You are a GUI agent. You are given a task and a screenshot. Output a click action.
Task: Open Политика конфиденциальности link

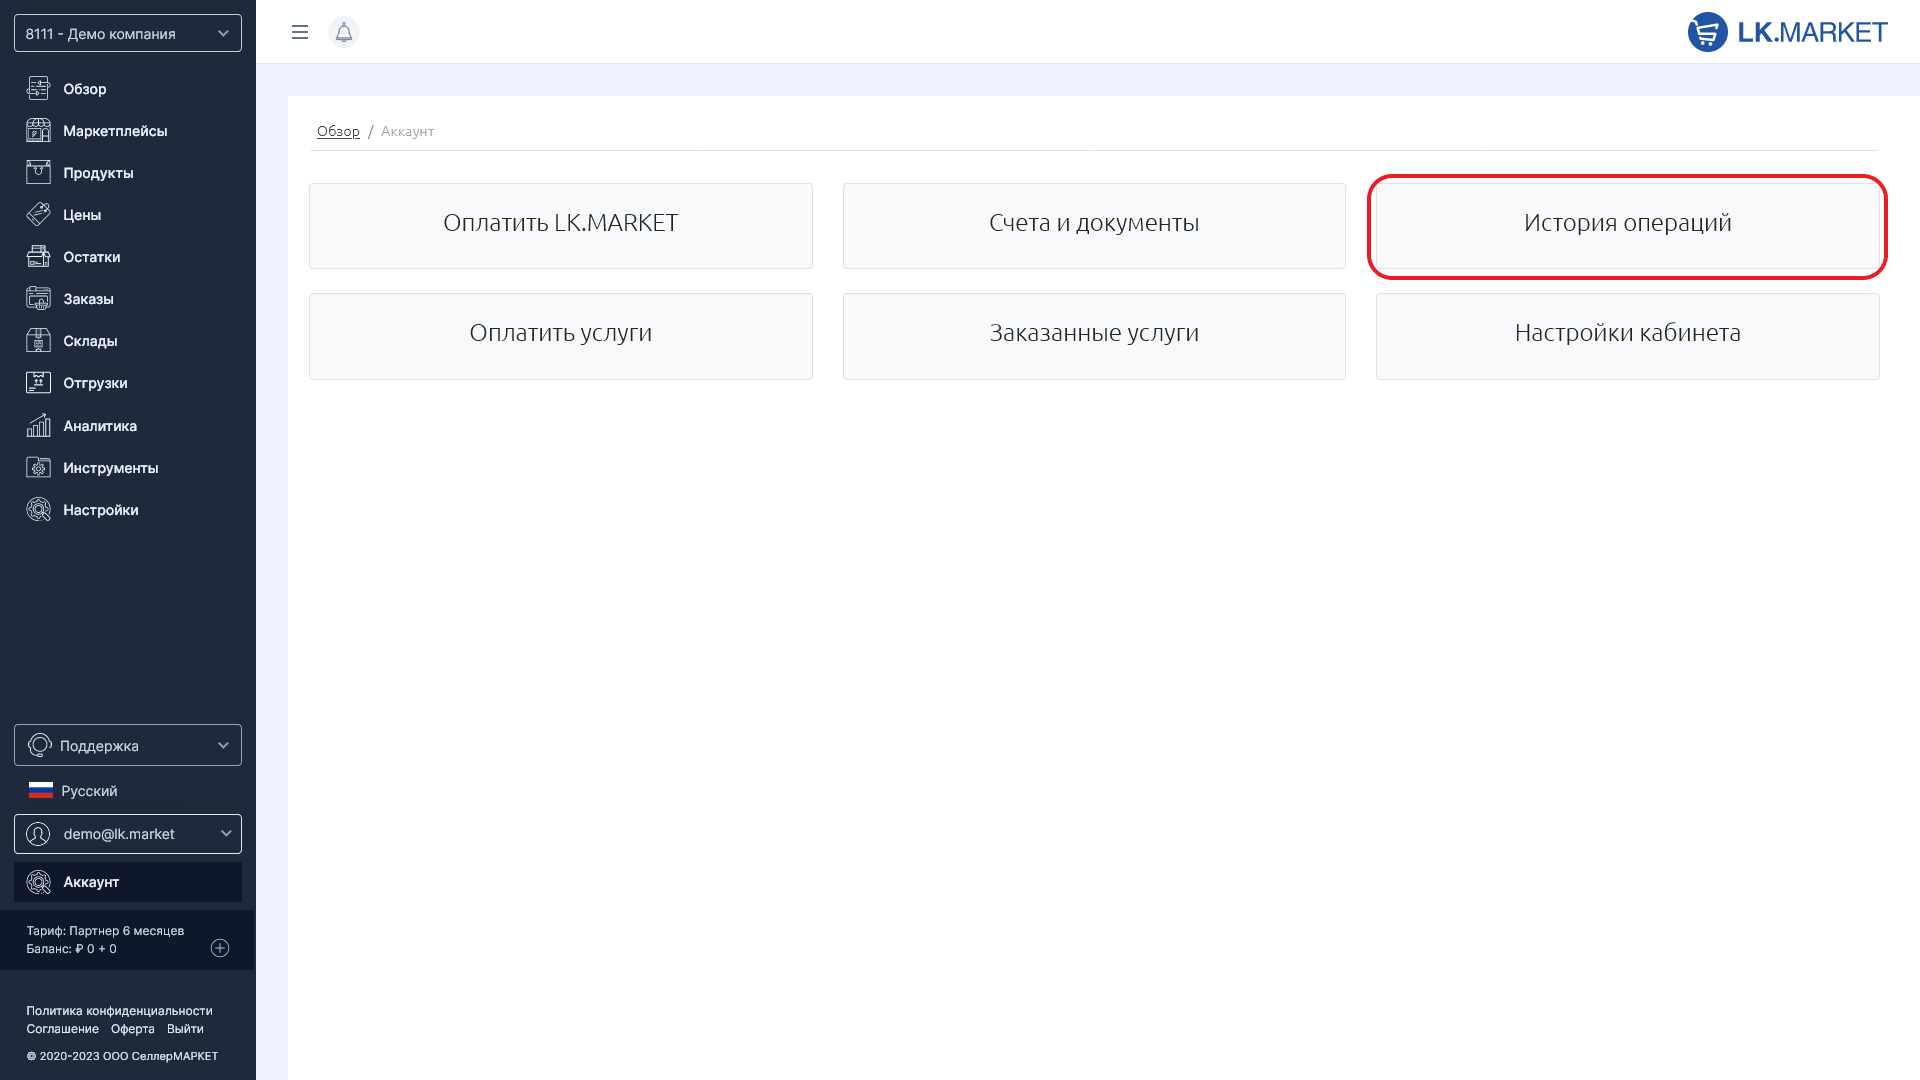point(119,1010)
